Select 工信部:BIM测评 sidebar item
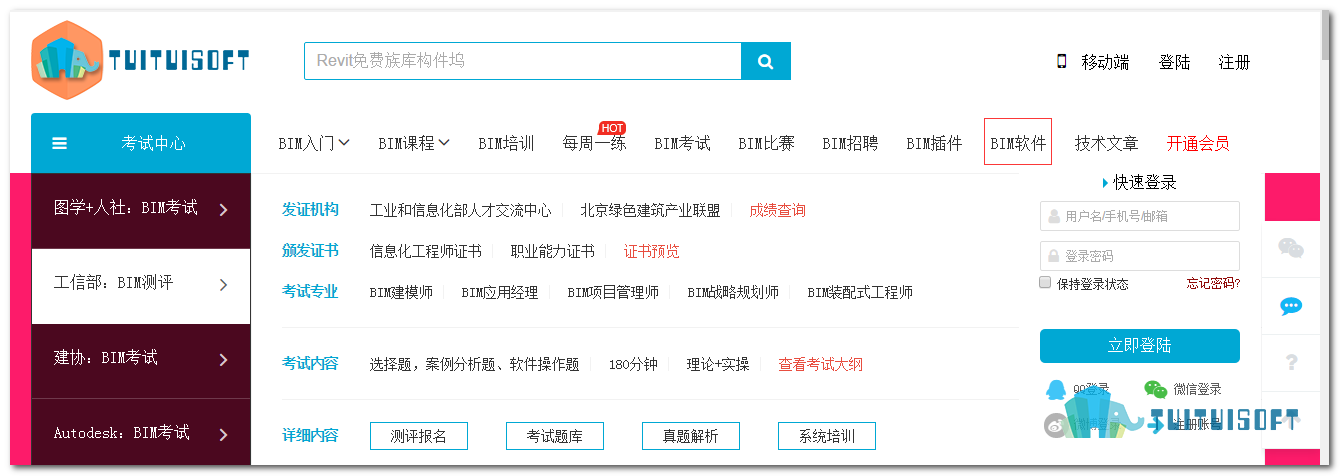1340x476 pixels. [x=141, y=285]
